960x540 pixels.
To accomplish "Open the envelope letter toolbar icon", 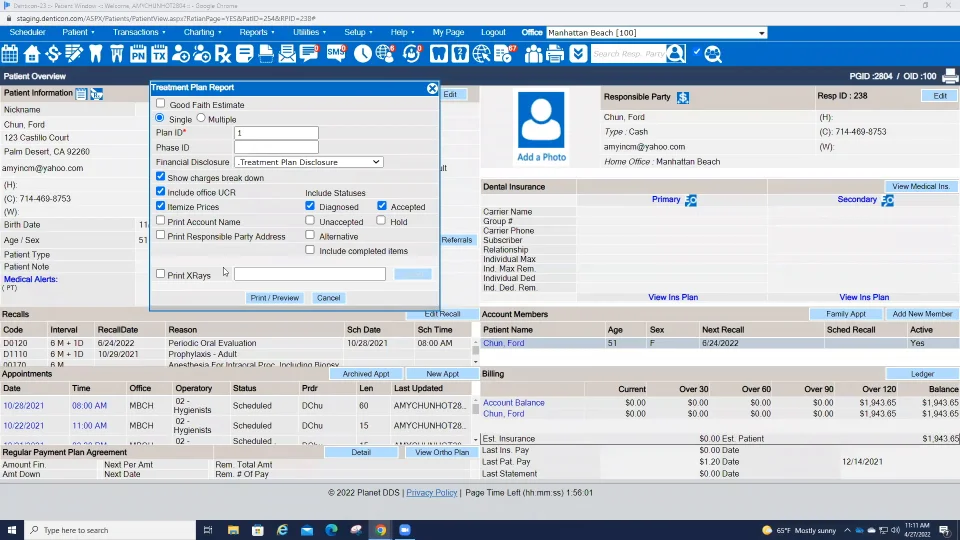I will [287, 54].
